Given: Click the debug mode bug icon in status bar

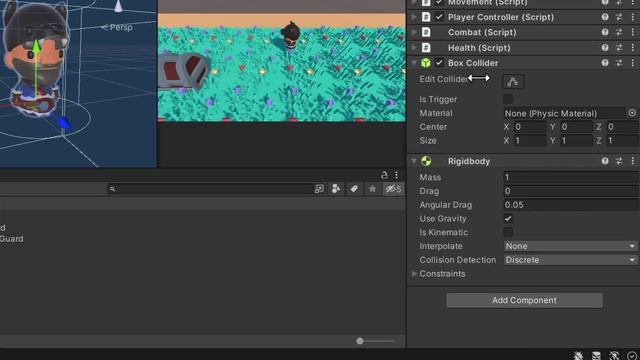Looking at the screenshot, I should click(x=578, y=356).
